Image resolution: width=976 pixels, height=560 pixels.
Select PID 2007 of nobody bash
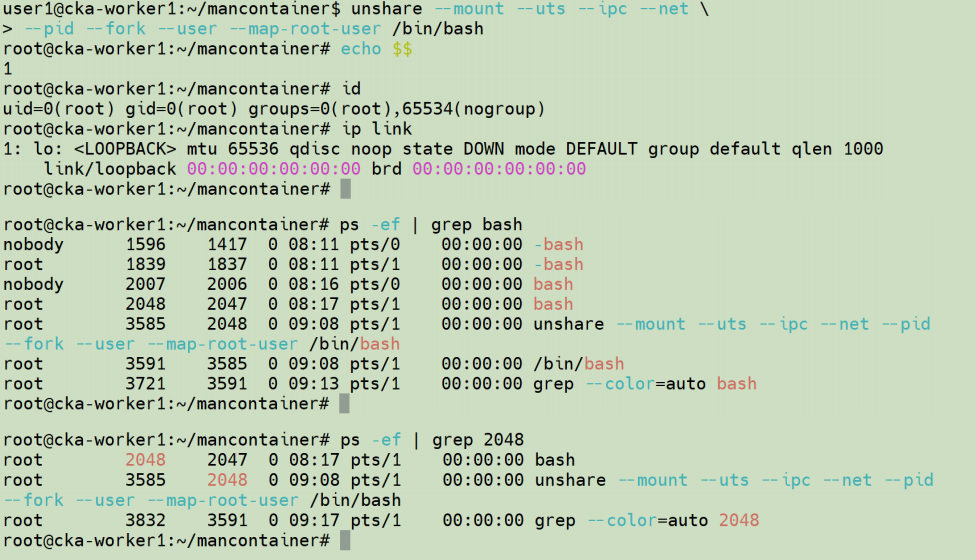(x=146, y=284)
